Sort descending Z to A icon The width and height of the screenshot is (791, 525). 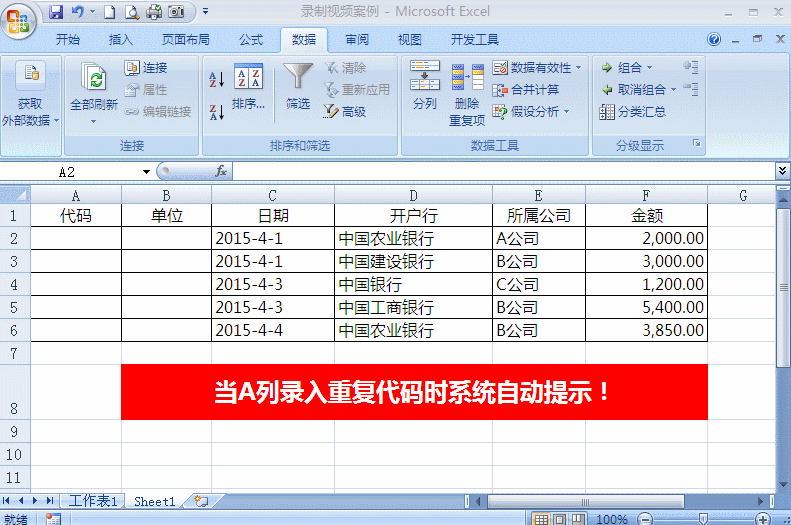pyautogui.click(x=216, y=112)
